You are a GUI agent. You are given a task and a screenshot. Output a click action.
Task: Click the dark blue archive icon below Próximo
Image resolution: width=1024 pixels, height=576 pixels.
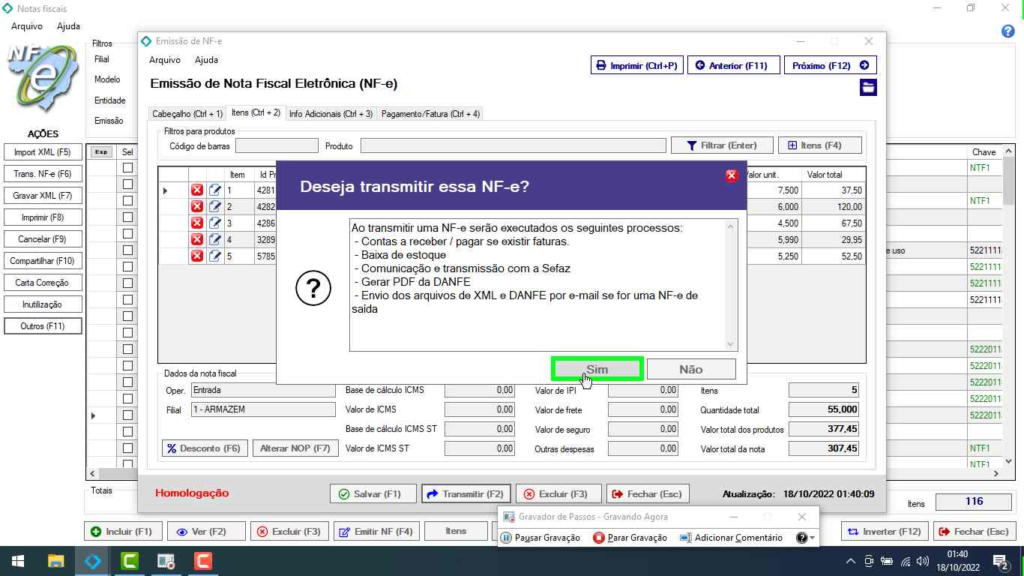tap(868, 88)
